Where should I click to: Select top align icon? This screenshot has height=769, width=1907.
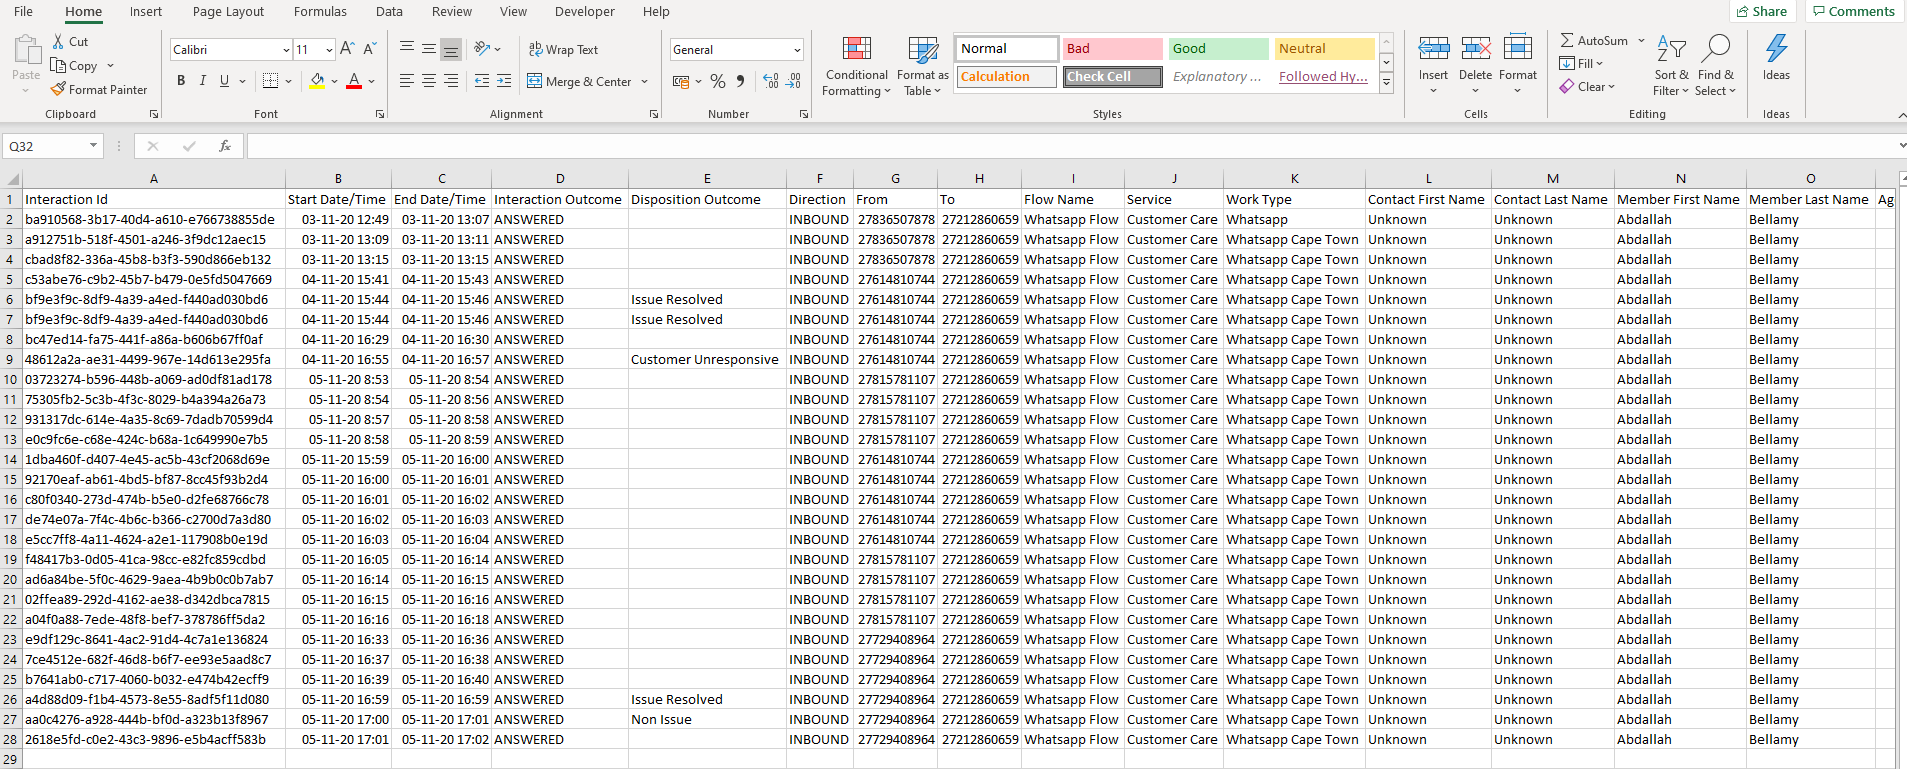(x=407, y=48)
